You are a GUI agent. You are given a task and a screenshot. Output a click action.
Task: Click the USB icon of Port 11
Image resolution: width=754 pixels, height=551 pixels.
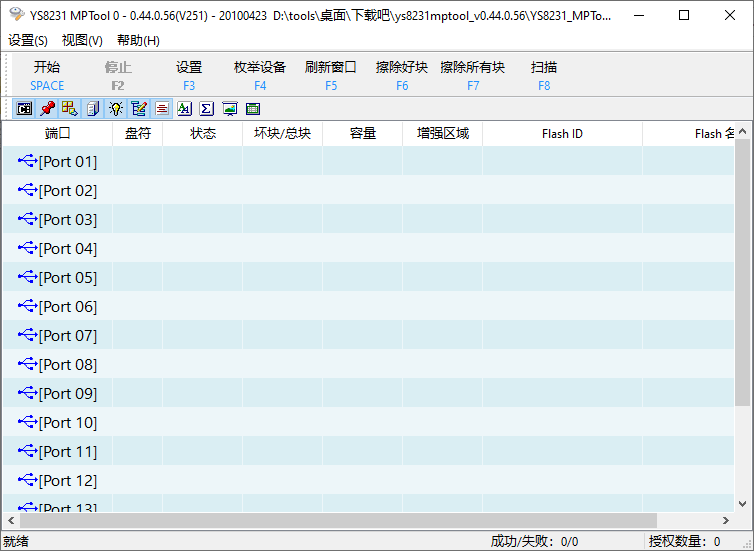click(28, 451)
